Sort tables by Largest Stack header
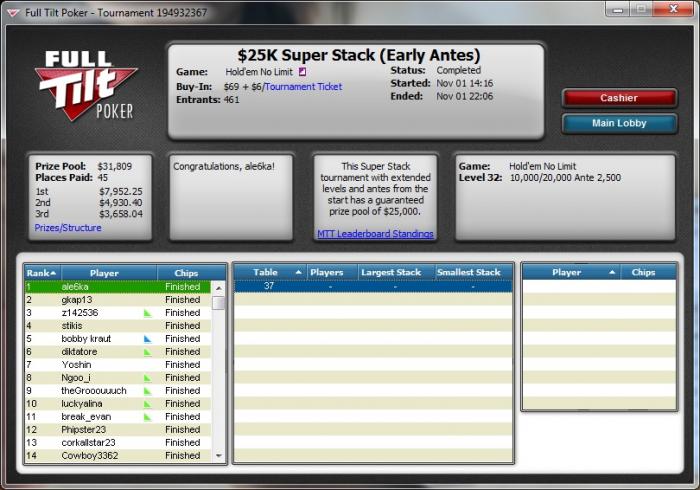700x490 pixels. [396, 272]
